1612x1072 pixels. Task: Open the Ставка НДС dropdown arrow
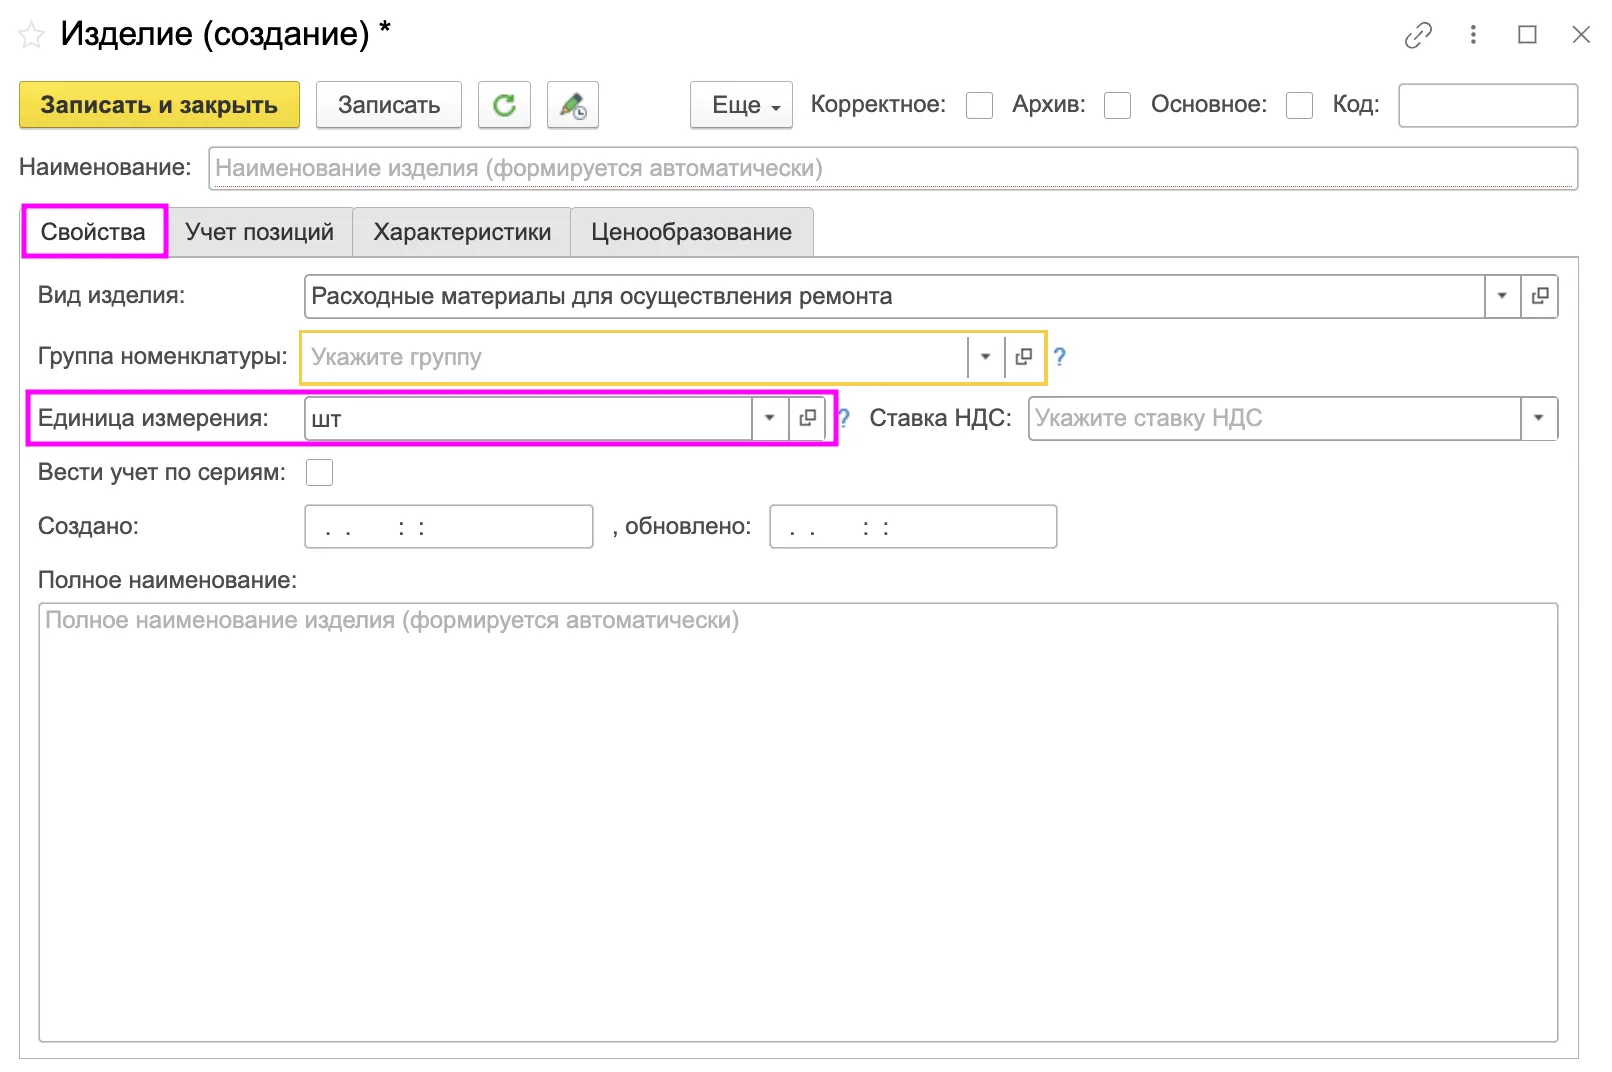(1539, 418)
